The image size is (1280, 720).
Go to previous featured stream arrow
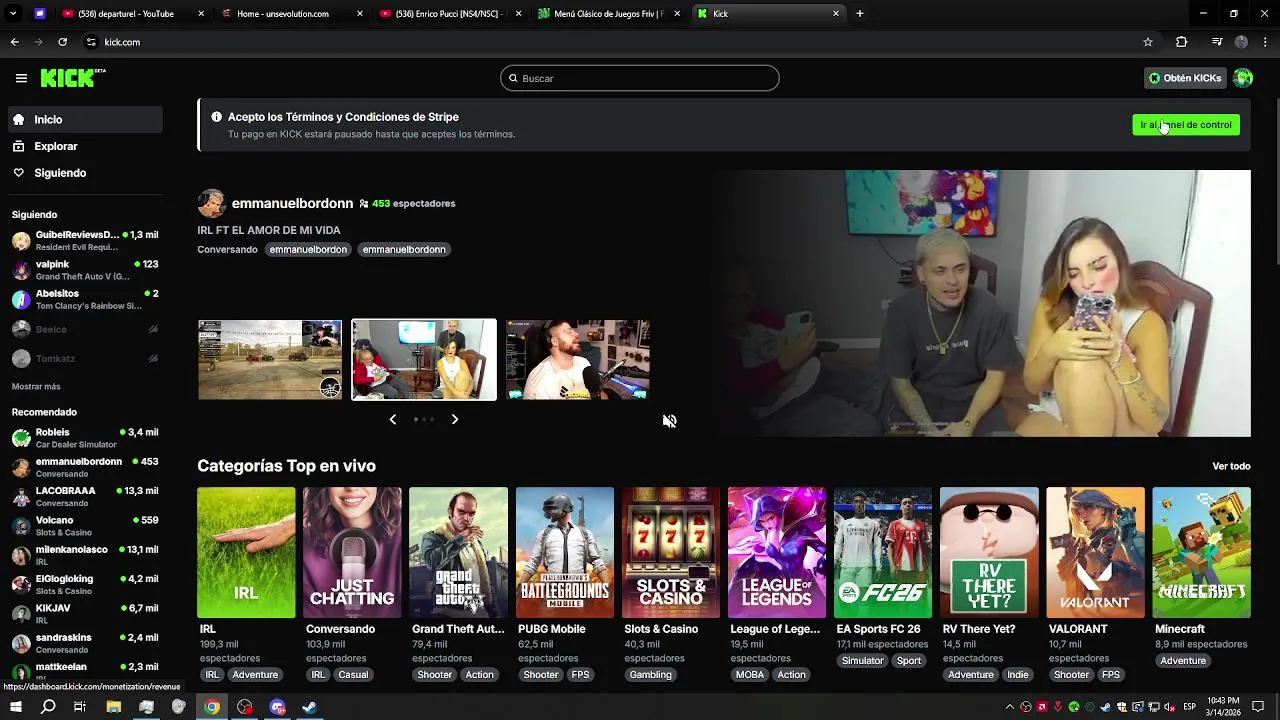pos(393,419)
